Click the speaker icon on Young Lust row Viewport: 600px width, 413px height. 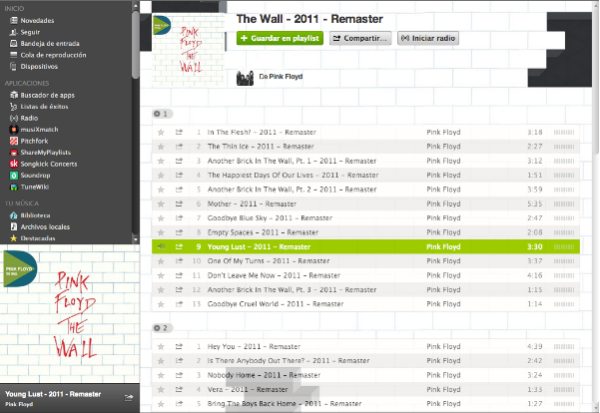pyautogui.click(x=161, y=247)
